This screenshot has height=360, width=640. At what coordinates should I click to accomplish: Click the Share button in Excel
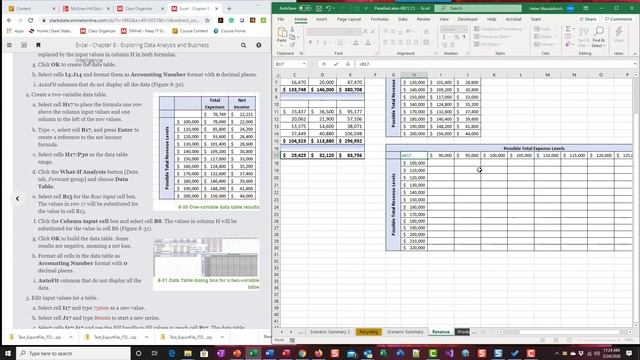[588, 19]
